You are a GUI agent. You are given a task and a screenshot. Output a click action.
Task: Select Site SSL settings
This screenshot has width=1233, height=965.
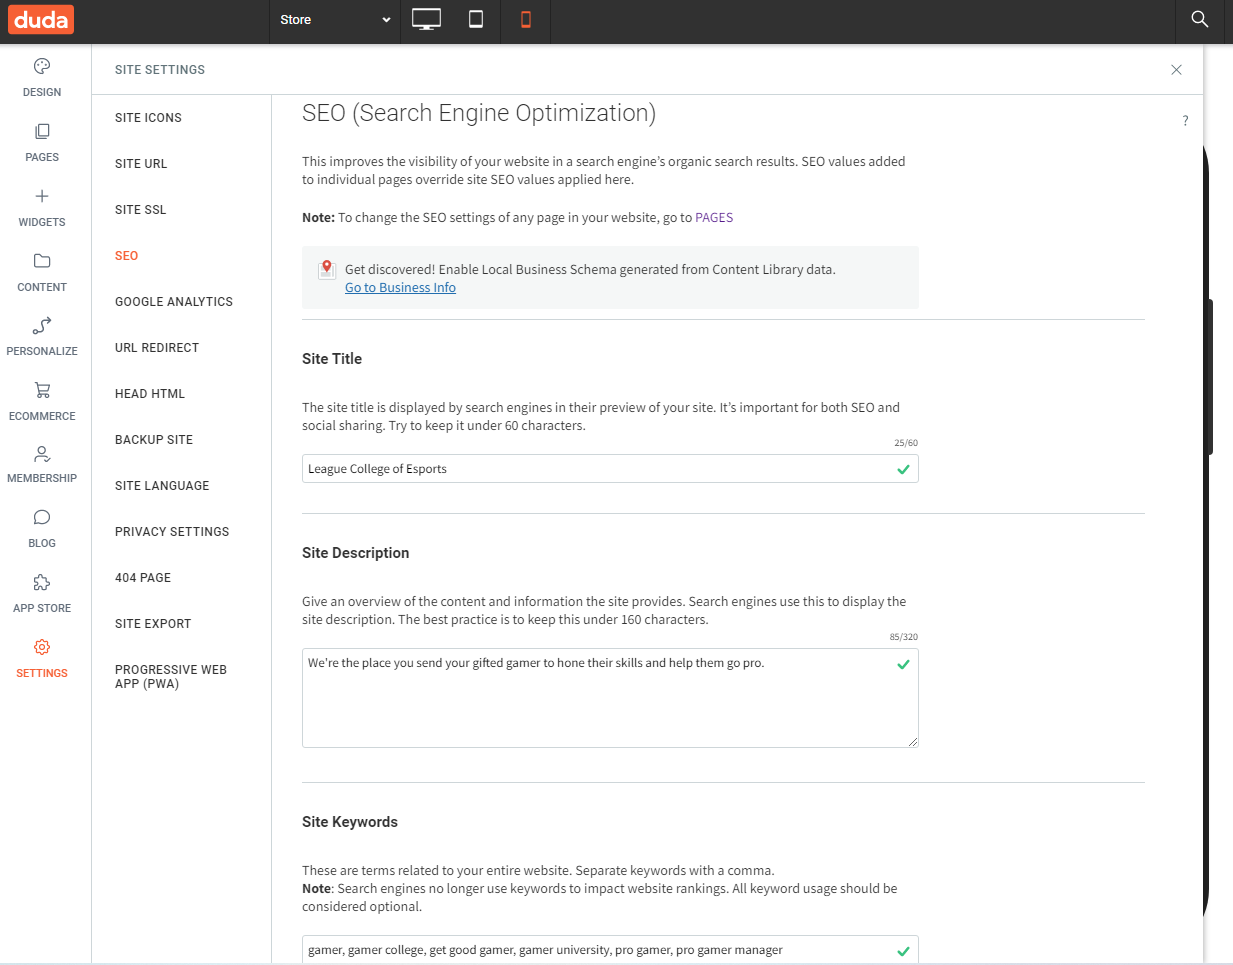[x=141, y=210]
